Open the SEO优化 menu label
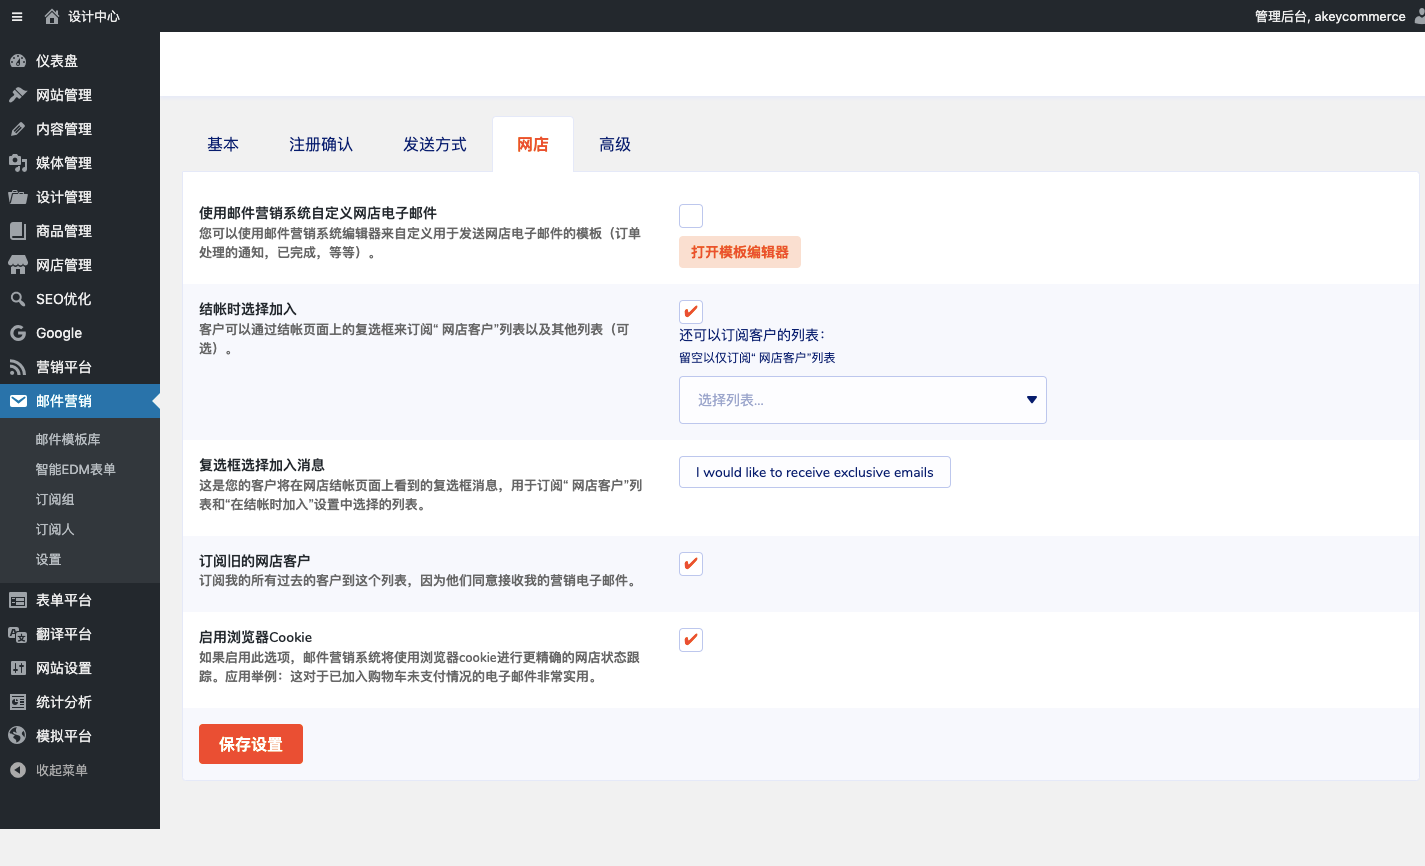The image size is (1425, 866). 64,299
